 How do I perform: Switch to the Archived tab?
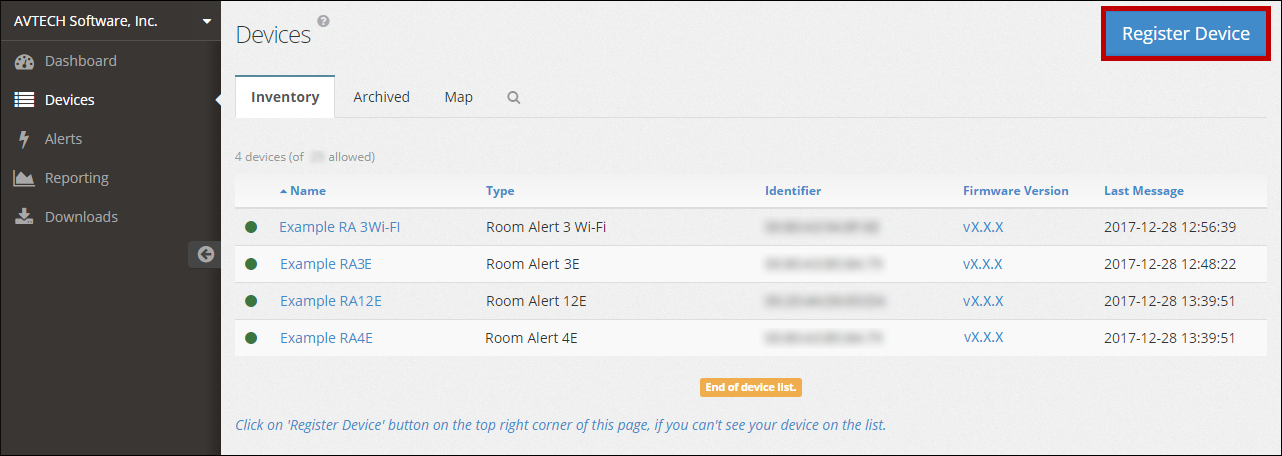381,97
